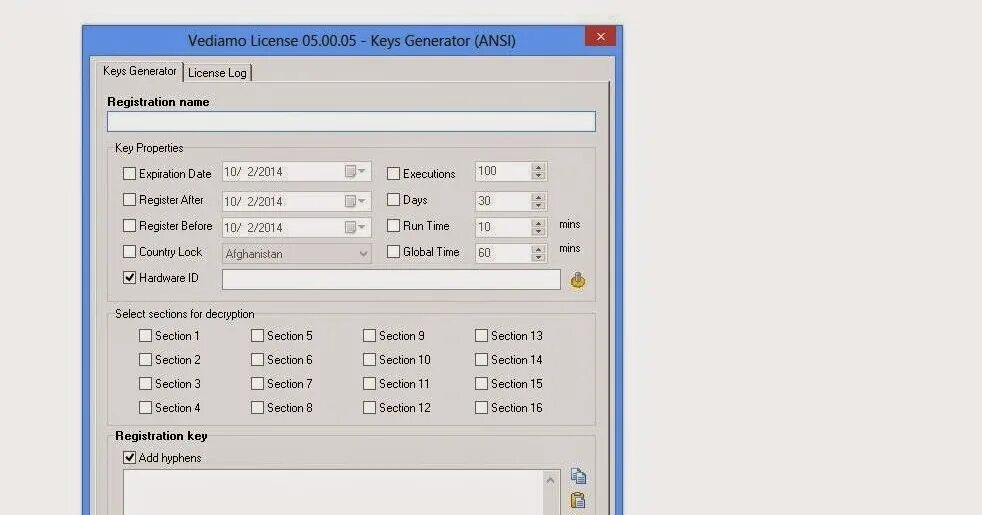Uncheck the Hardware ID checkbox
This screenshot has height=515, width=982.
click(130, 278)
